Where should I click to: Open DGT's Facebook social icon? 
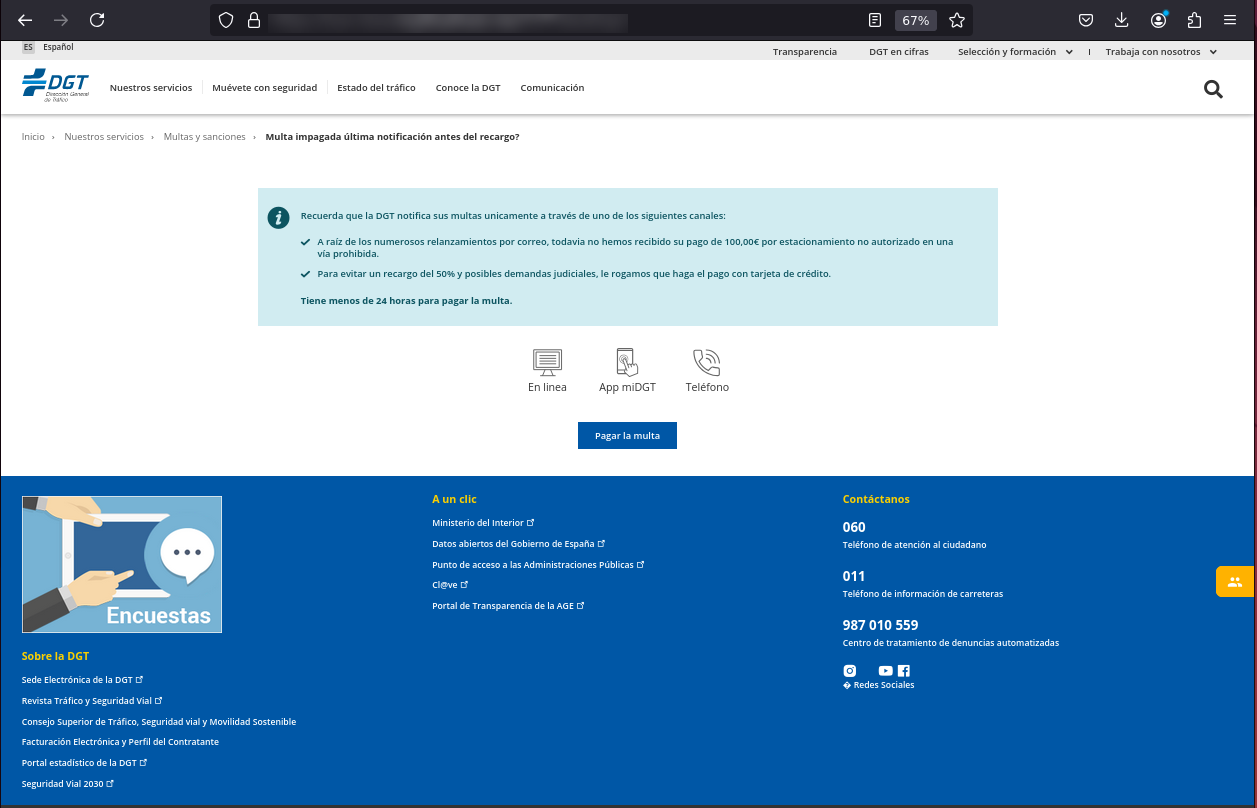pyautogui.click(x=903, y=670)
